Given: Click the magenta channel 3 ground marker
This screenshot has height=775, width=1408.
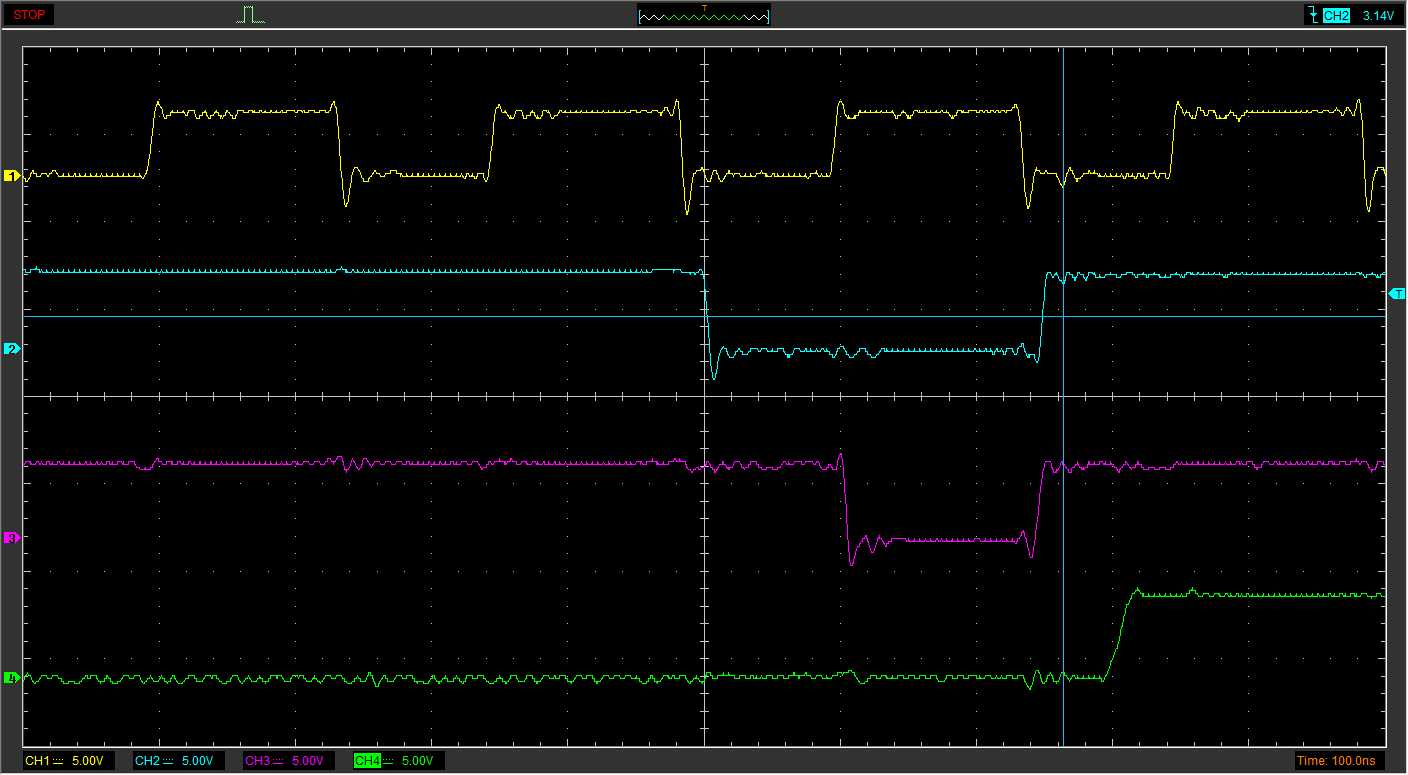Looking at the screenshot, I should point(12,538).
